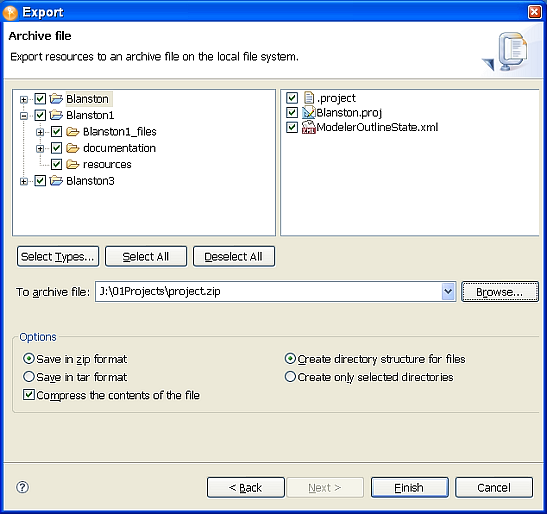Click the documentation folder icon

click(73, 148)
